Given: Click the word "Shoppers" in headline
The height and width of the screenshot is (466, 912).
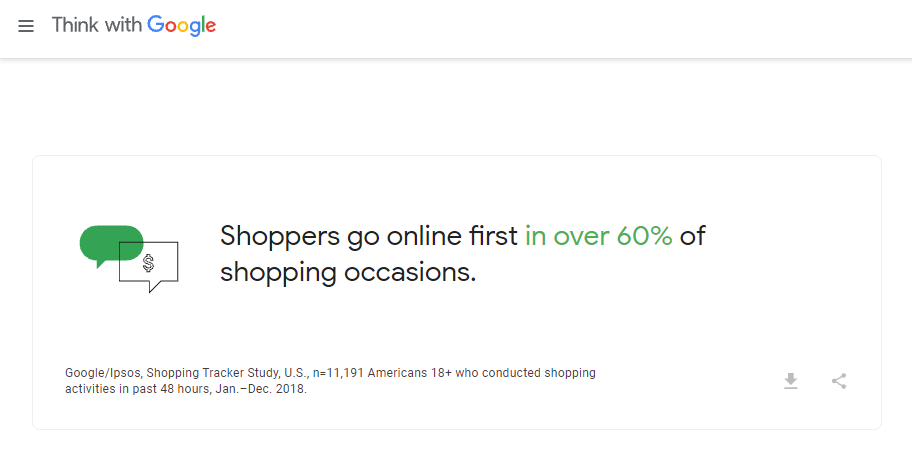Looking at the screenshot, I should [280, 237].
